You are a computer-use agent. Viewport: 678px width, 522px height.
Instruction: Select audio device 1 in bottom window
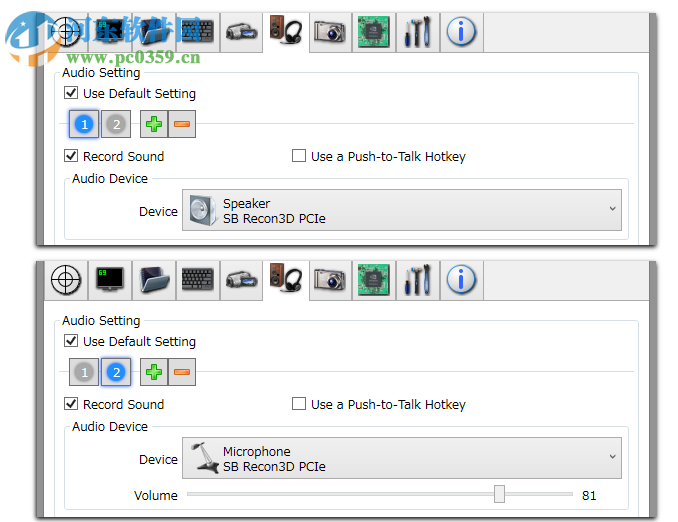84,372
